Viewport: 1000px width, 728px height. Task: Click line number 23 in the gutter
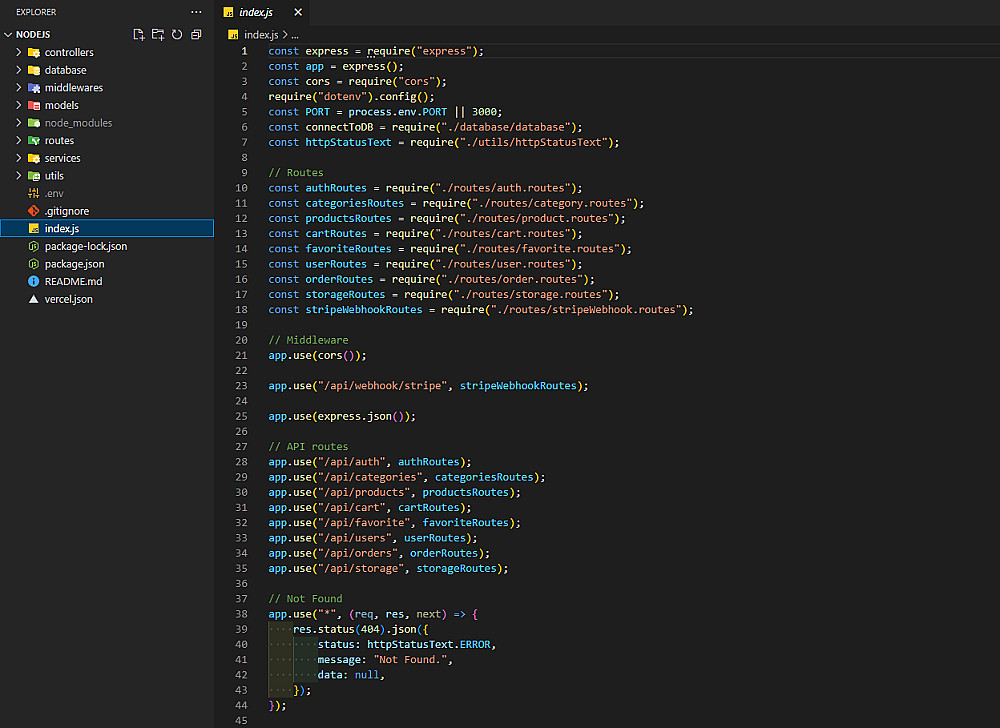click(x=243, y=385)
